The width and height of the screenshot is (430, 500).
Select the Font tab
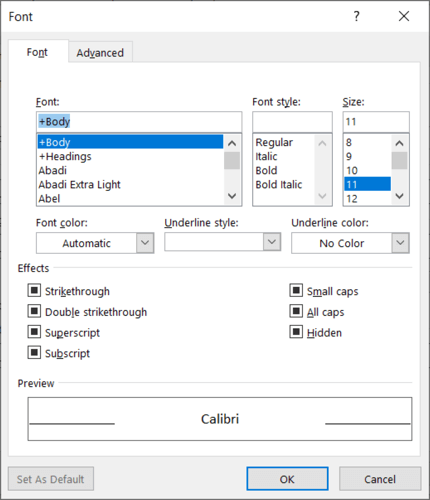37,52
